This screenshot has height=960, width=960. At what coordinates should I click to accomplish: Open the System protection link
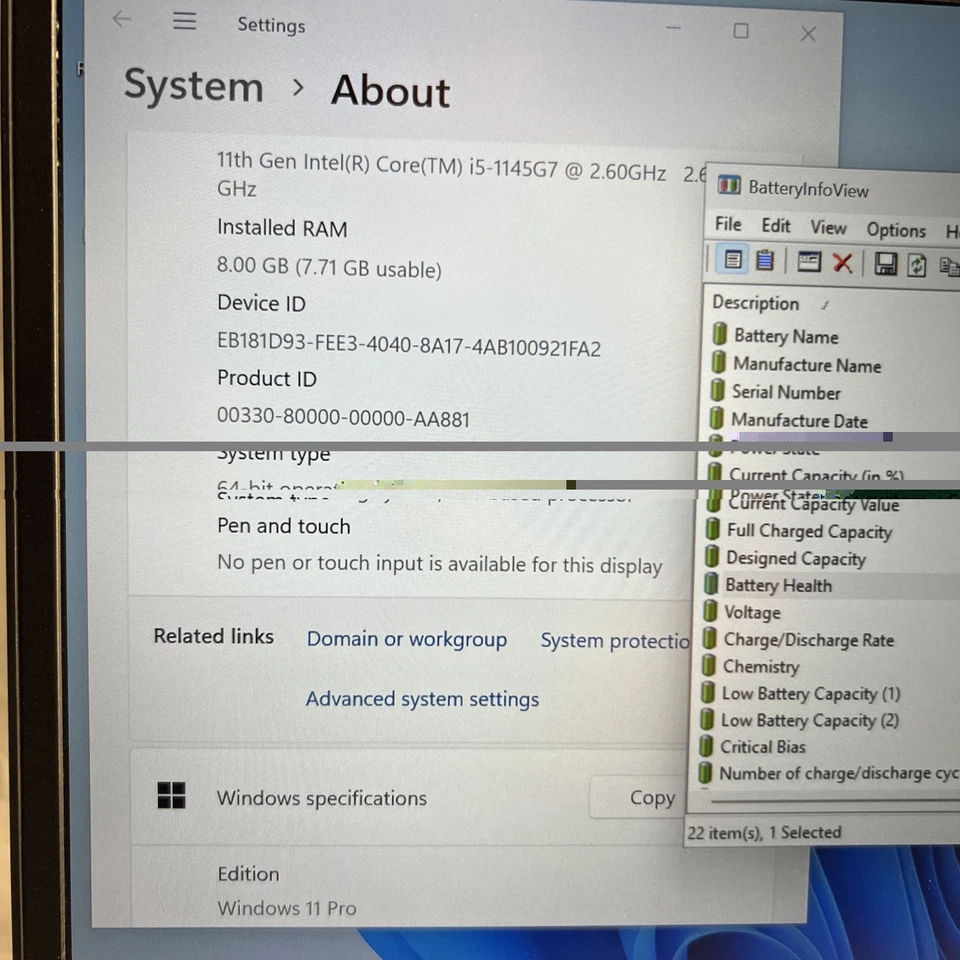(615, 641)
